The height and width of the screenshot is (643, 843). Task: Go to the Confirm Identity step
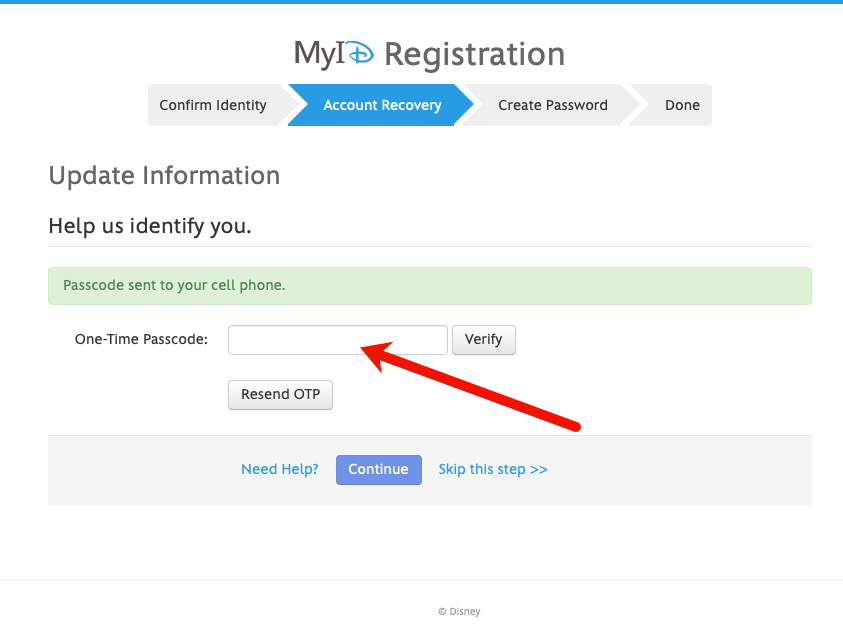click(x=213, y=105)
